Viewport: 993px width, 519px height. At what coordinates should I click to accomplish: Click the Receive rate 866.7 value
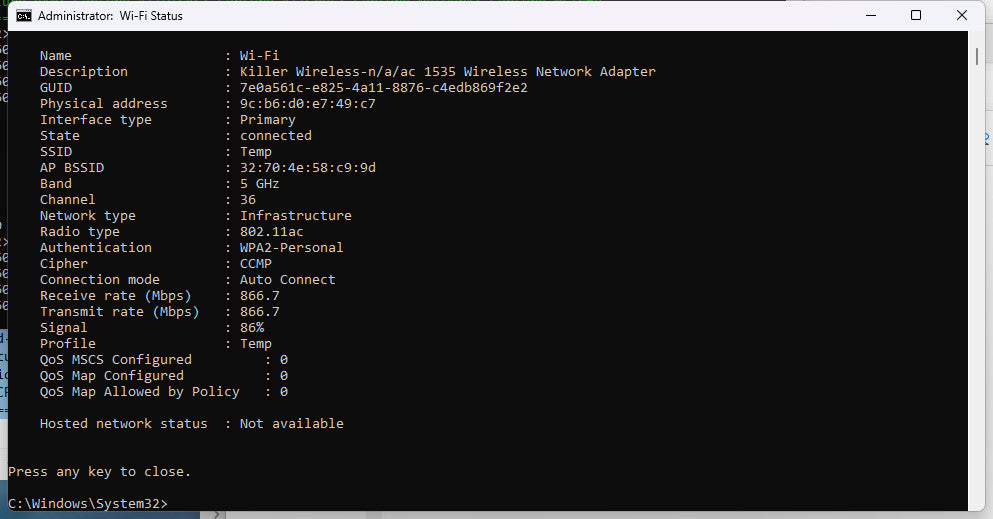point(259,296)
